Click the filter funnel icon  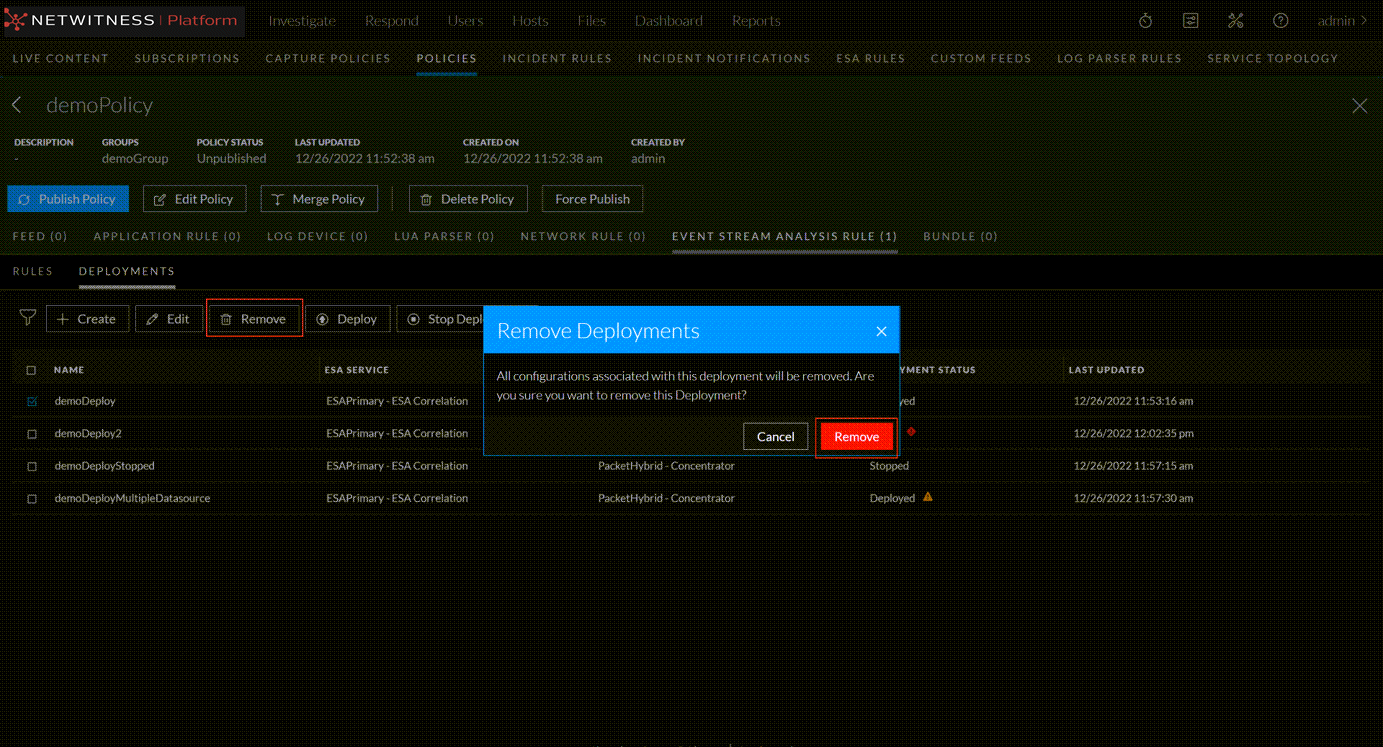(28, 318)
